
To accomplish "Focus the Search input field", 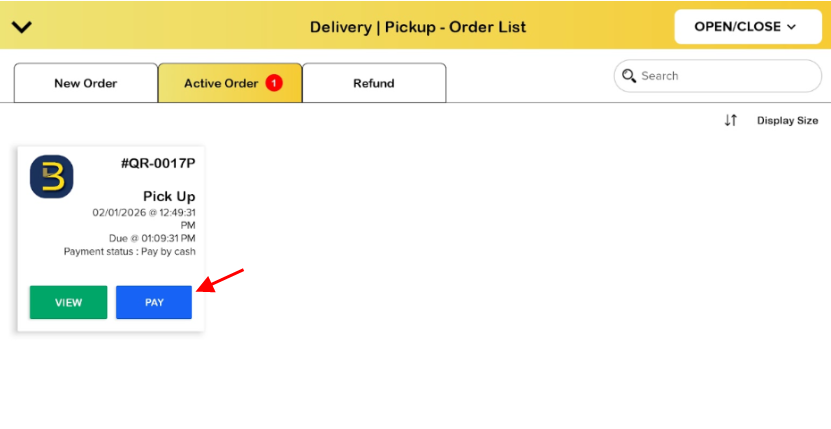I will tap(727, 76).
